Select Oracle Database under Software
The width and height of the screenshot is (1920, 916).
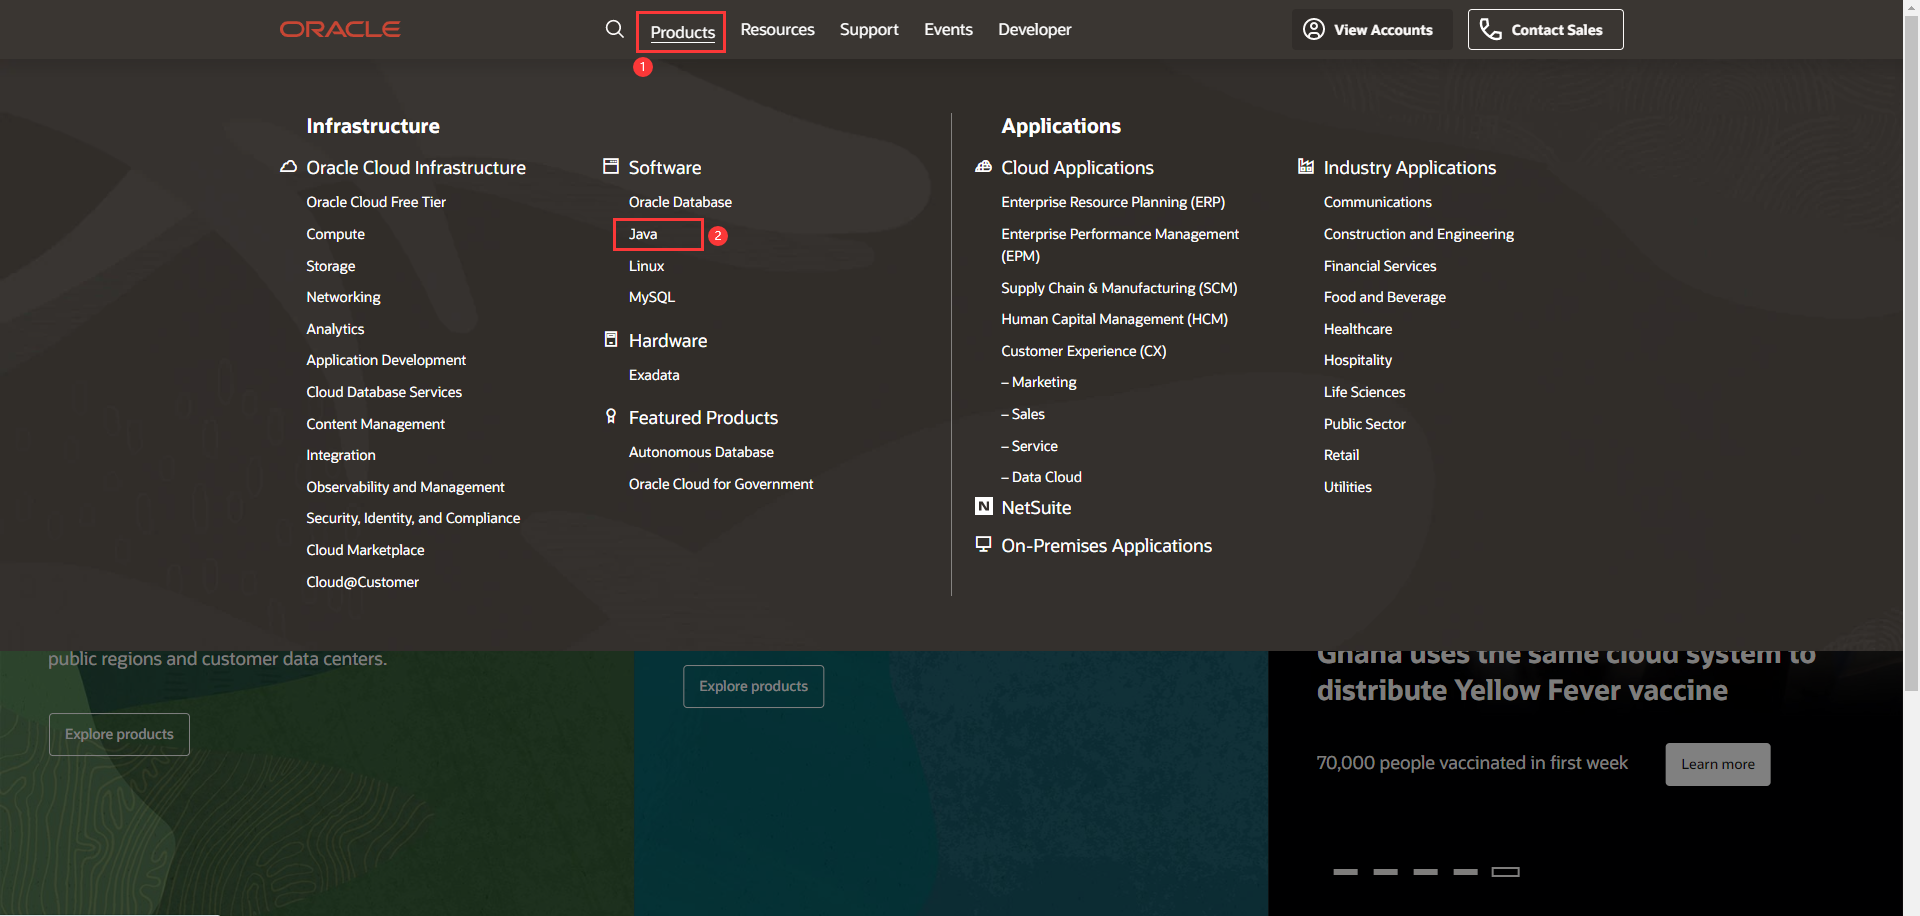click(x=680, y=202)
